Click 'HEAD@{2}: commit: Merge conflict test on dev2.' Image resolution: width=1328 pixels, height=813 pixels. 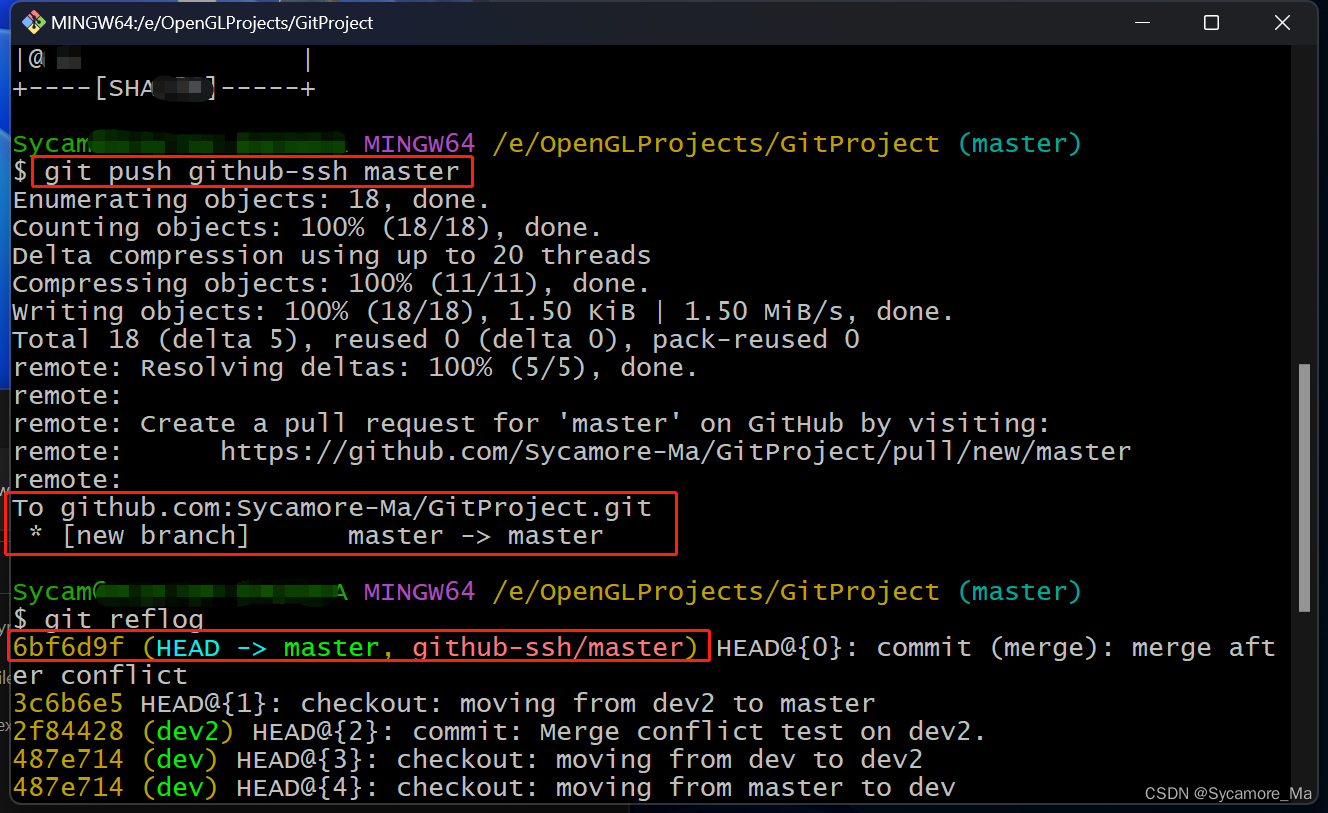point(619,732)
